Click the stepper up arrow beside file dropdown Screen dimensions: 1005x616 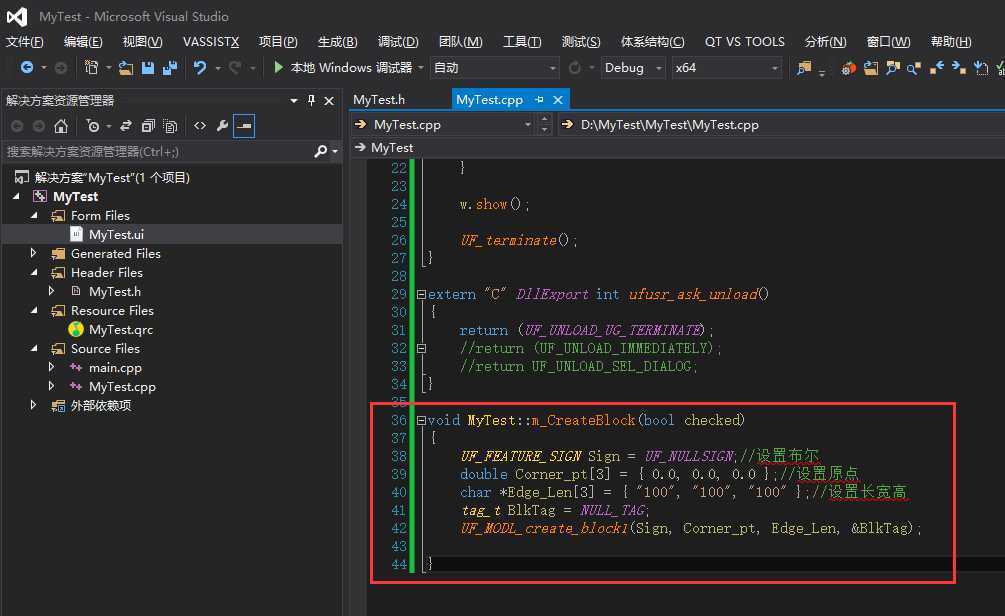[544, 119]
